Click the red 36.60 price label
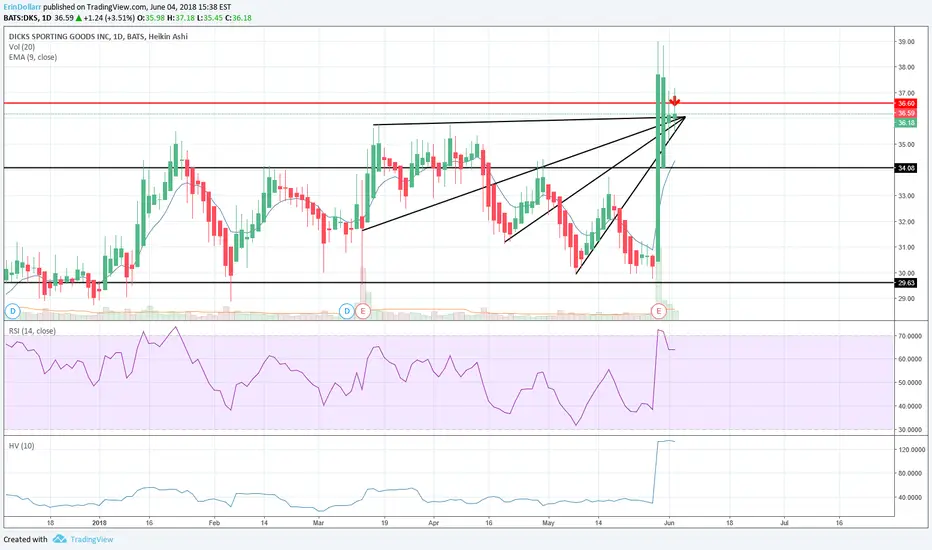 tap(906, 103)
